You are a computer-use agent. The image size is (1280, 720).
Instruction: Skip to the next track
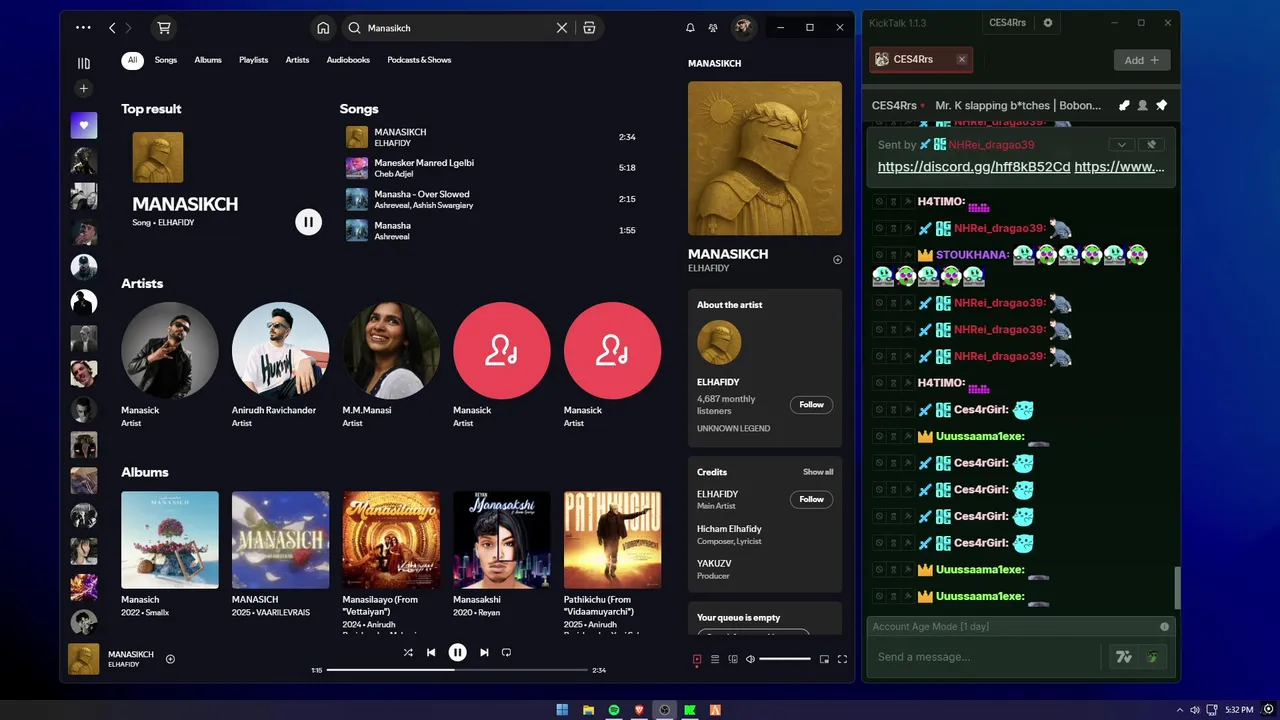(484, 653)
